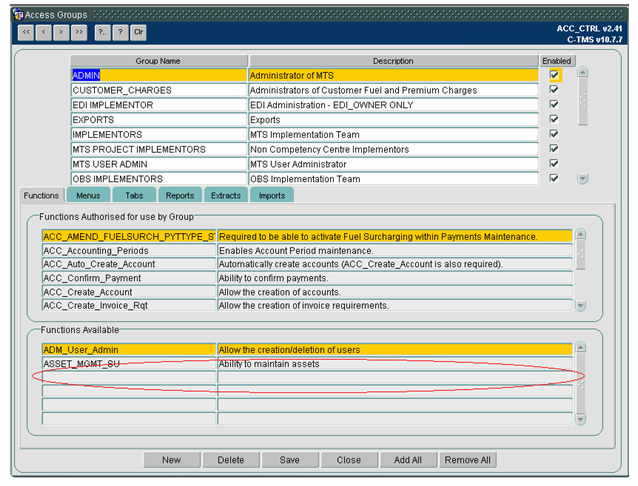Select the CUSTOMER_CHARGES group row

click(x=159, y=90)
